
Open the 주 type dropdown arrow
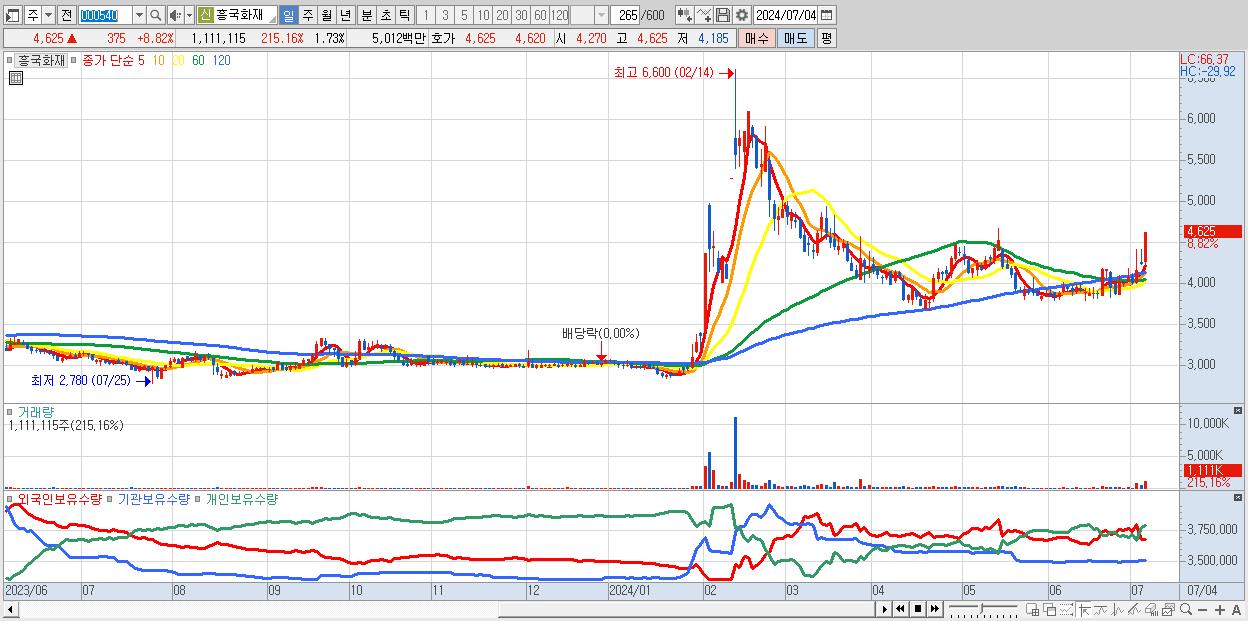tap(48, 16)
